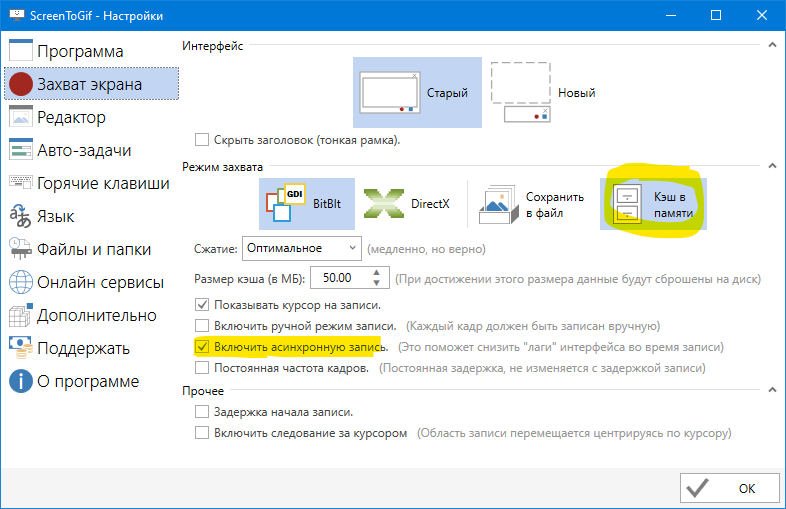
Task: Switch to the Язык section
Action: click(x=91, y=216)
